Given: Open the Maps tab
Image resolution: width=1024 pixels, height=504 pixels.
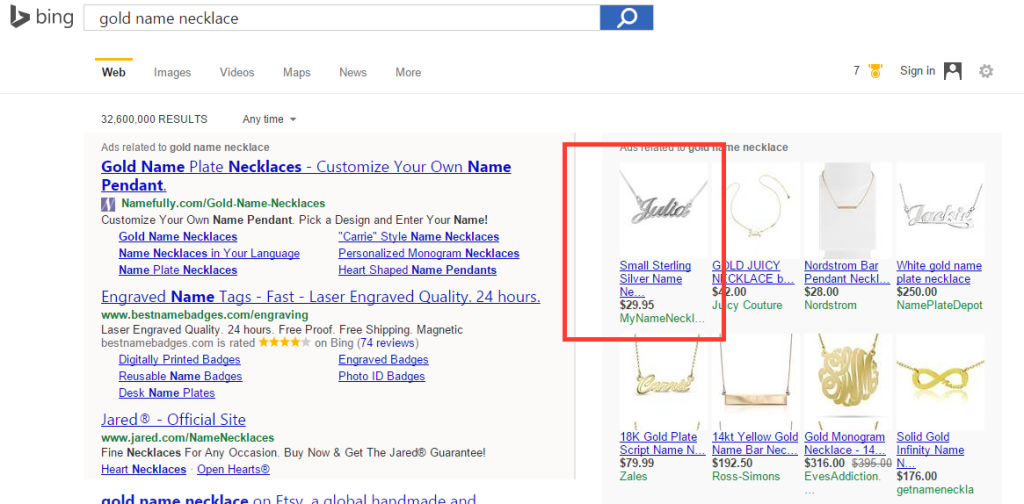Looking at the screenshot, I should tap(296, 72).
